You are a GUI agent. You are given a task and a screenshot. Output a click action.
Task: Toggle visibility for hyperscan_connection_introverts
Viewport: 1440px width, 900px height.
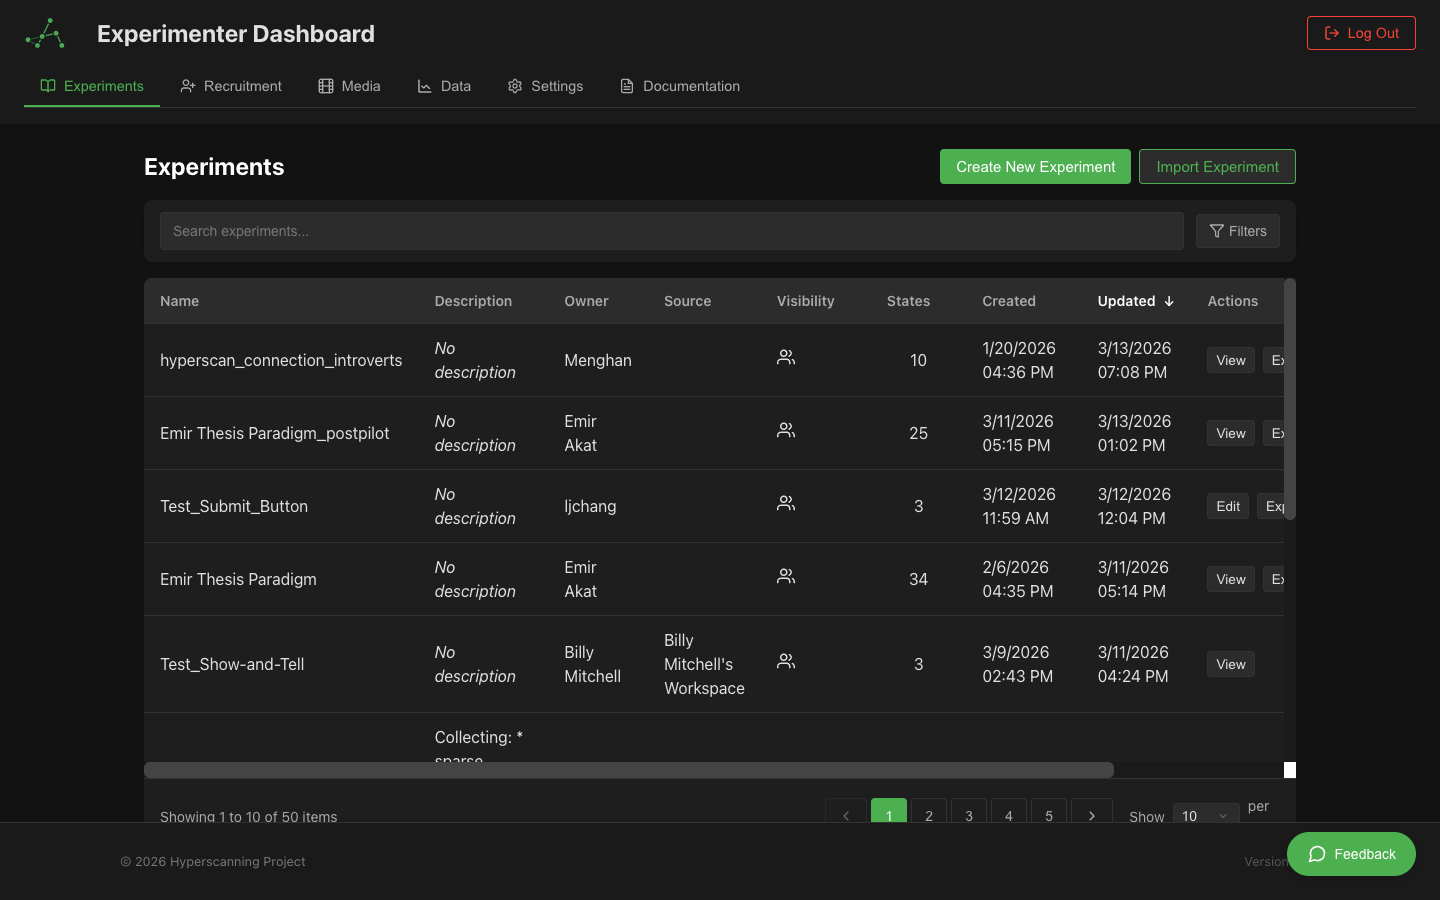pyautogui.click(x=785, y=357)
